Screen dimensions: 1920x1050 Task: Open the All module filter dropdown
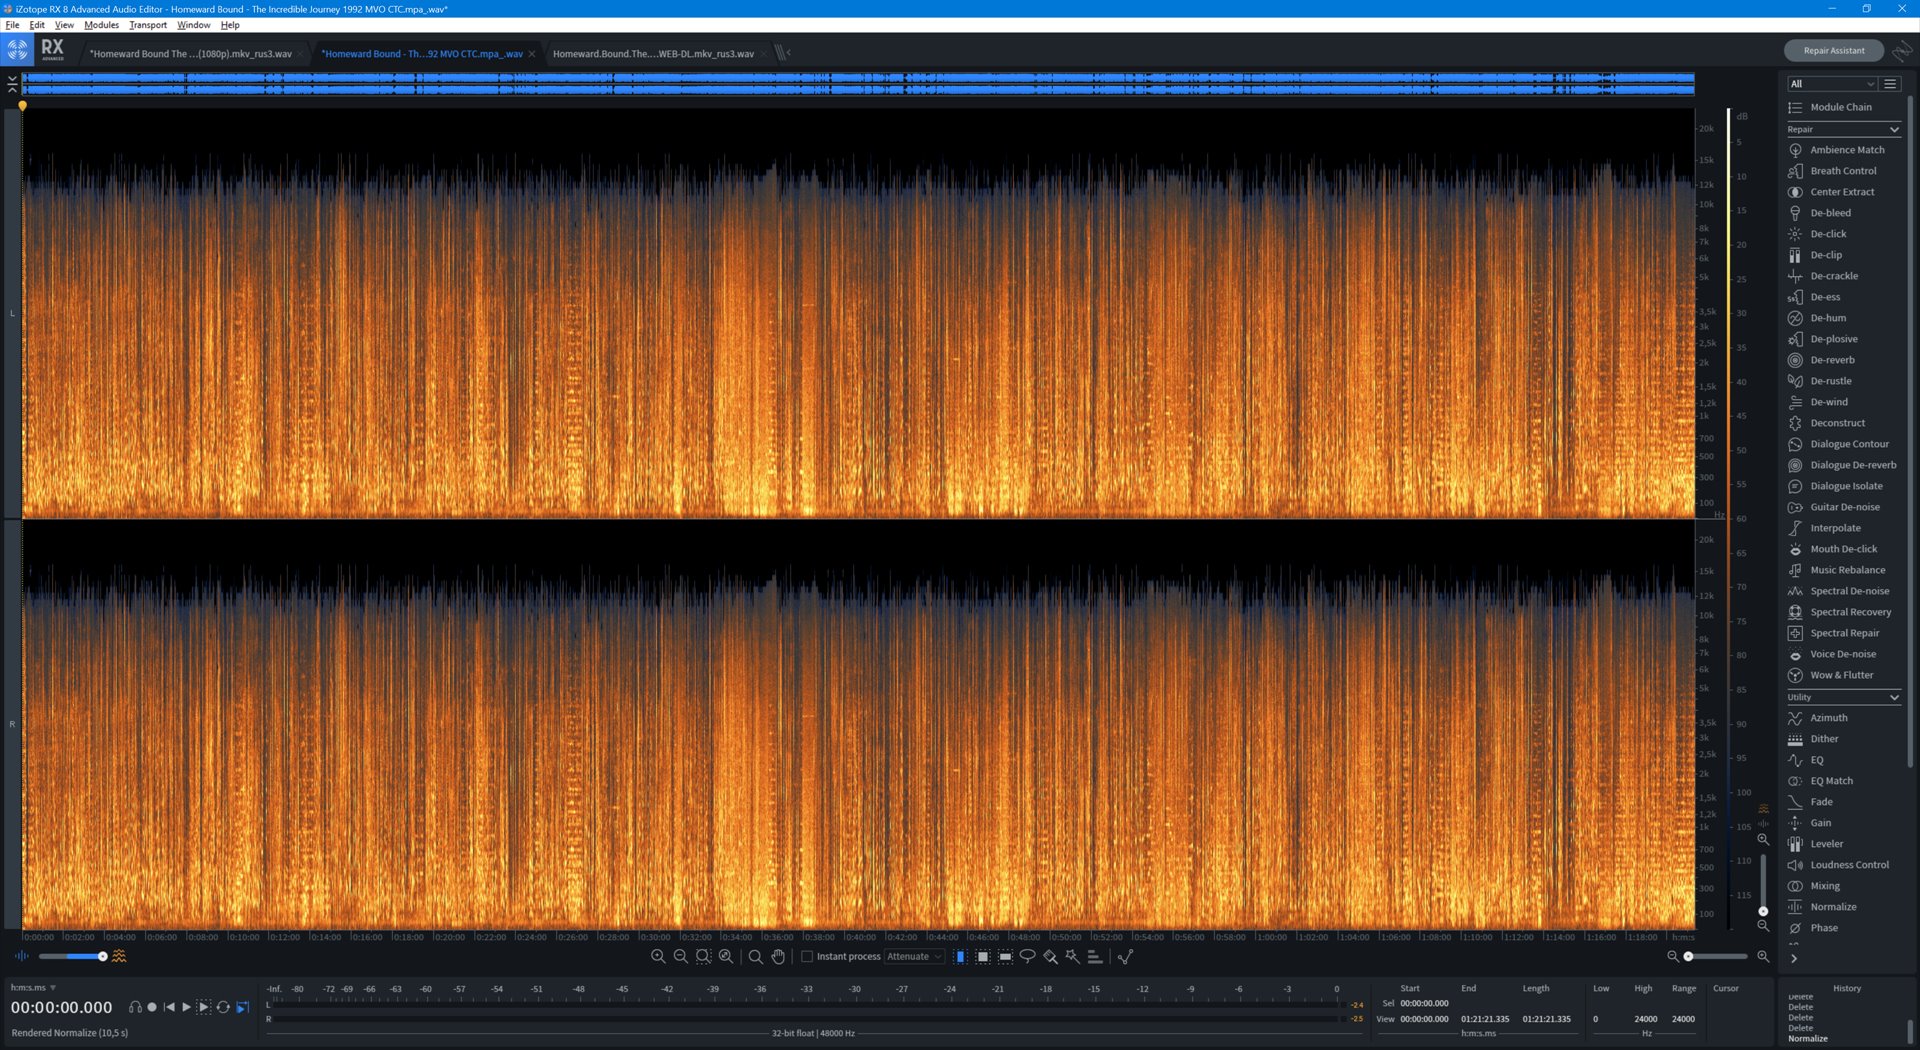(x=1832, y=84)
